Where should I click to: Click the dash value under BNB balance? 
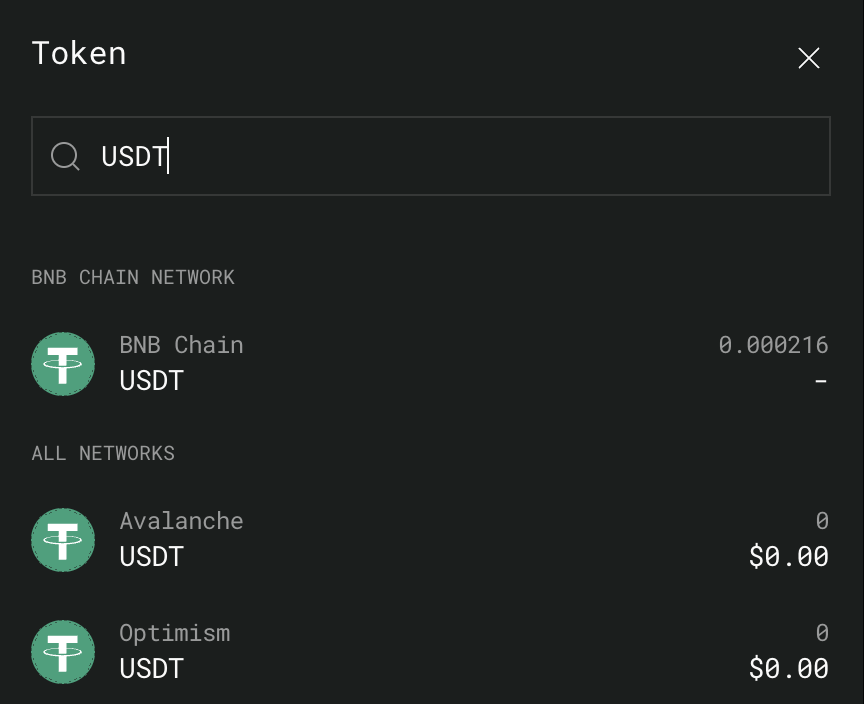click(x=821, y=382)
